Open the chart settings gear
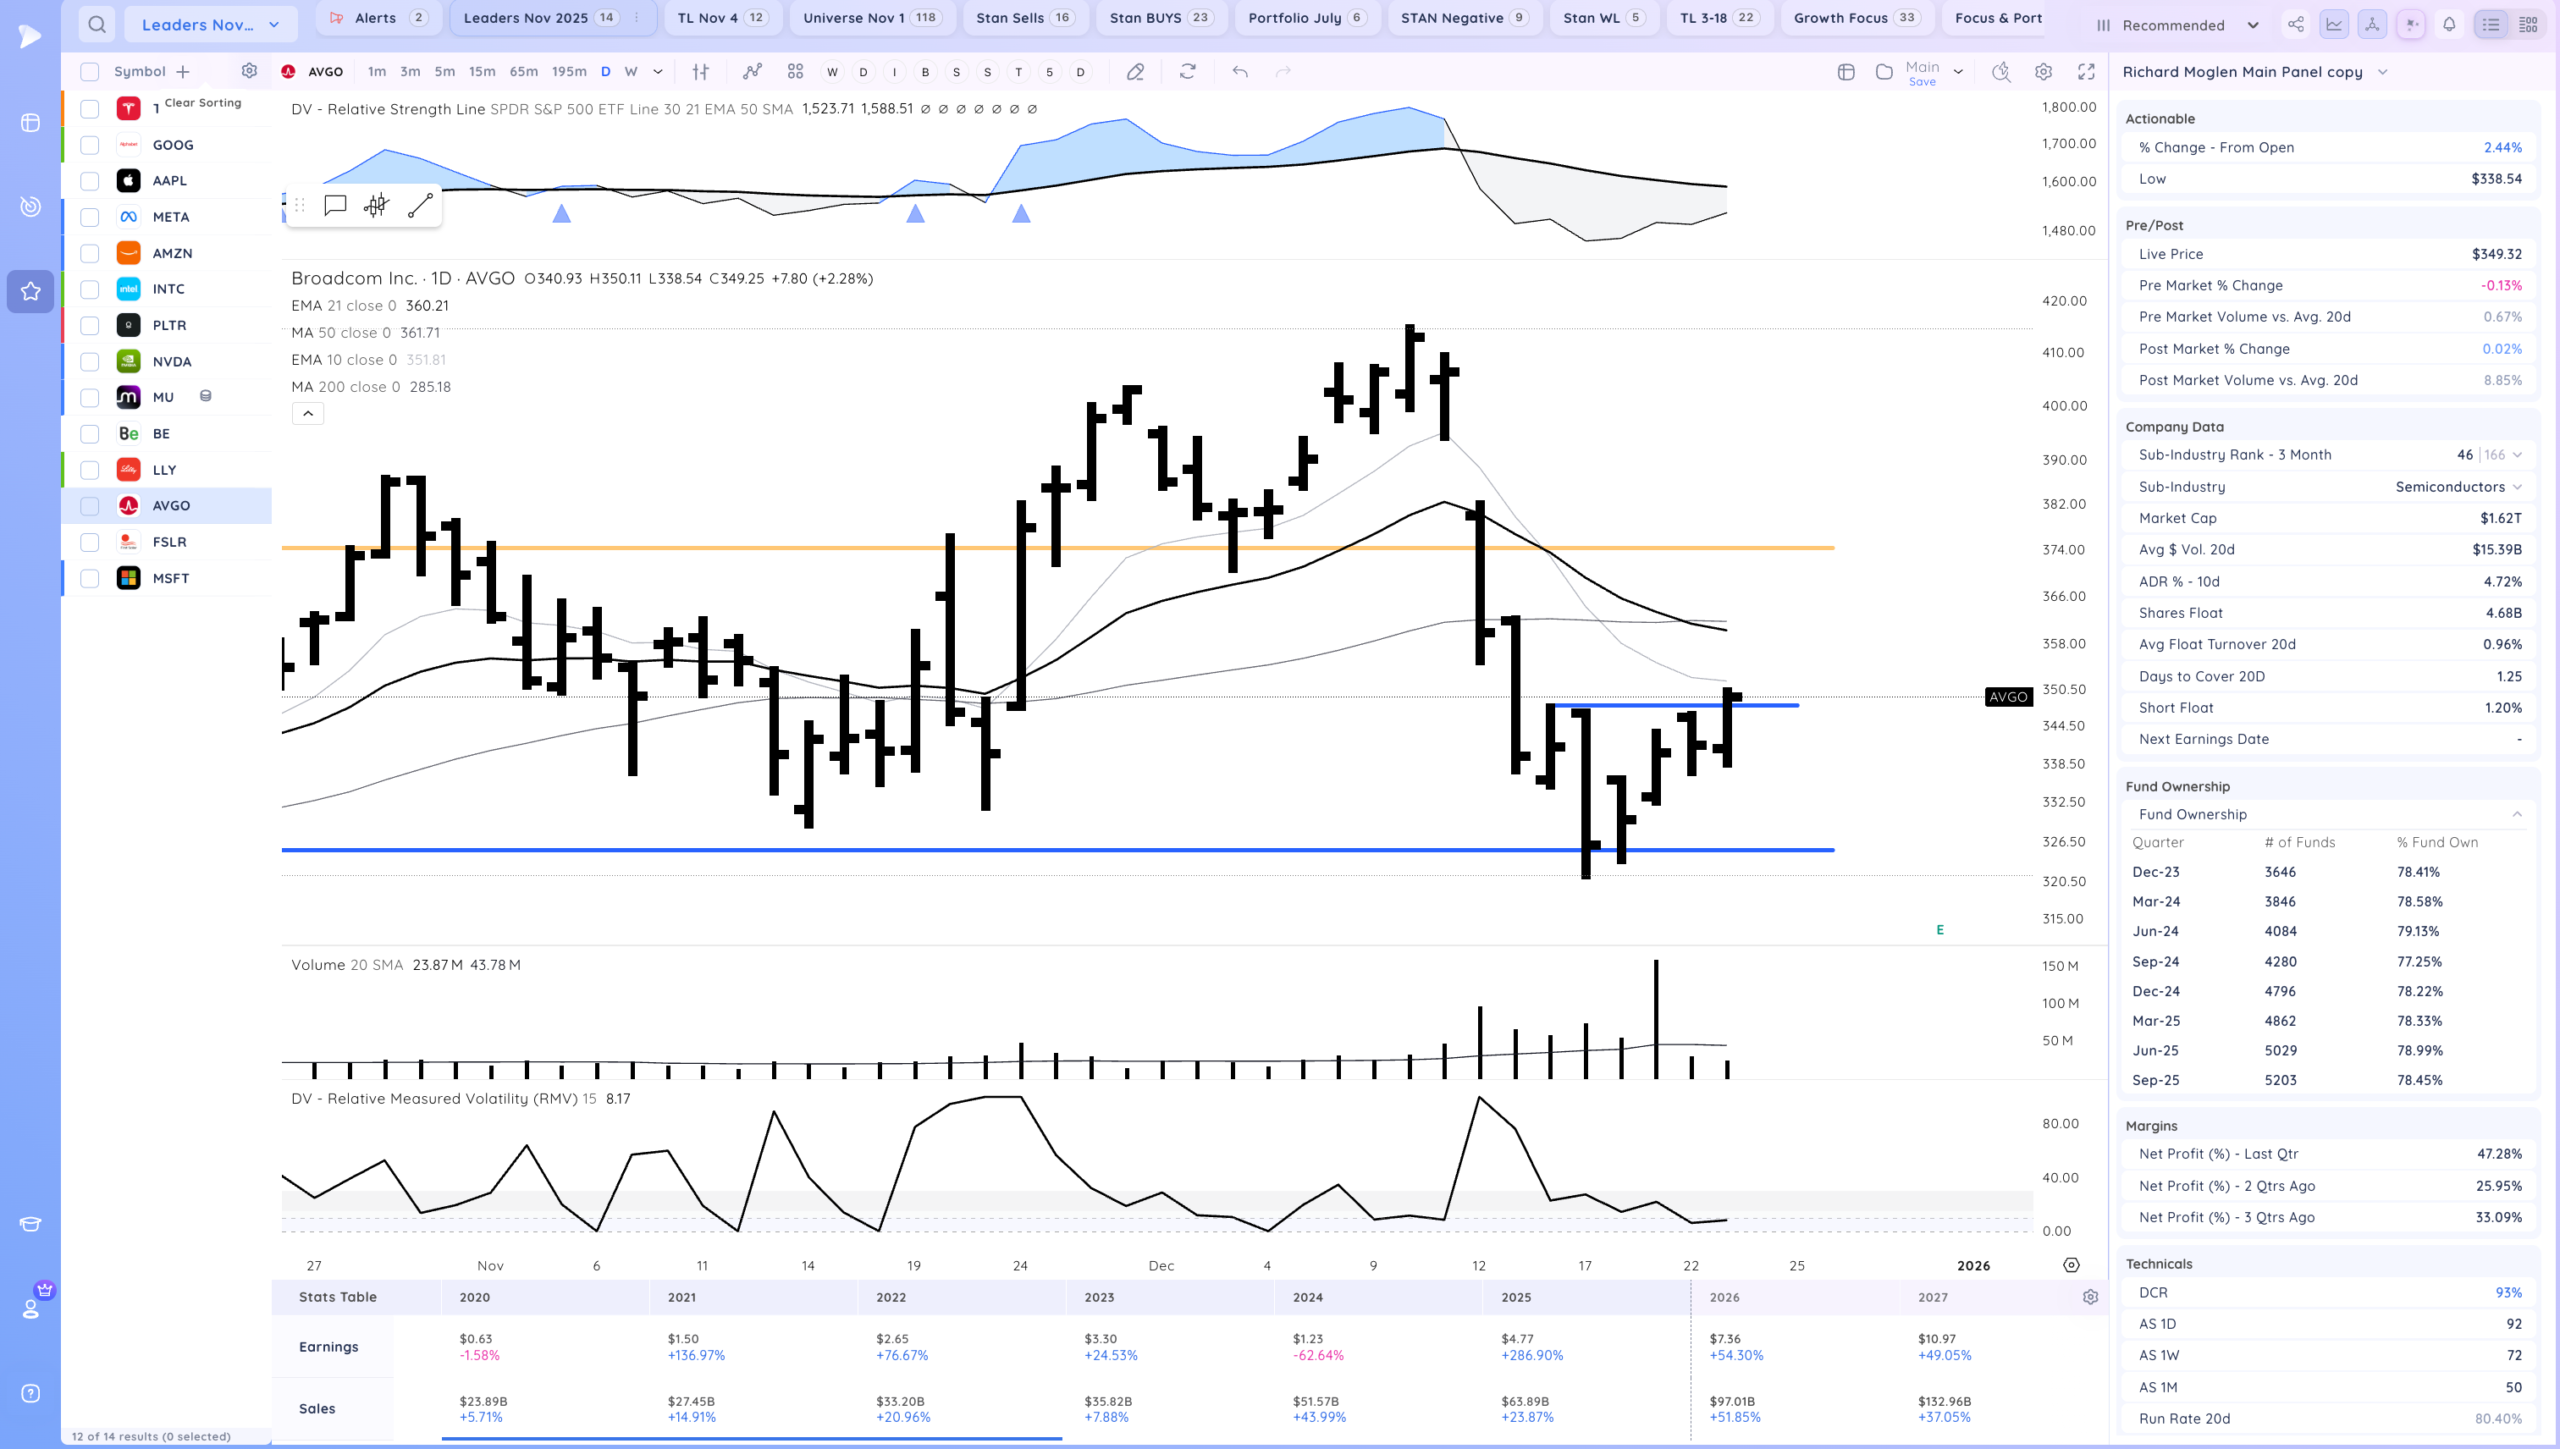 2043,72
